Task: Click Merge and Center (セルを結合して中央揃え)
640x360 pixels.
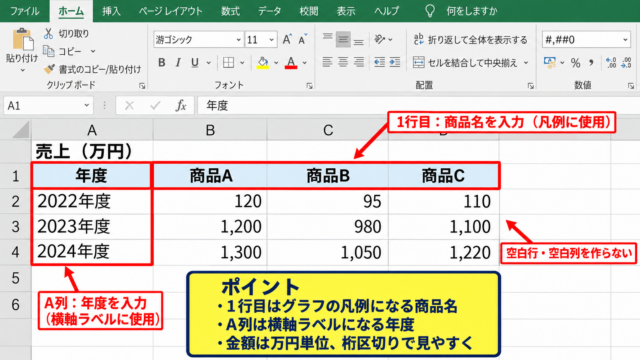Action: [x=465, y=62]
